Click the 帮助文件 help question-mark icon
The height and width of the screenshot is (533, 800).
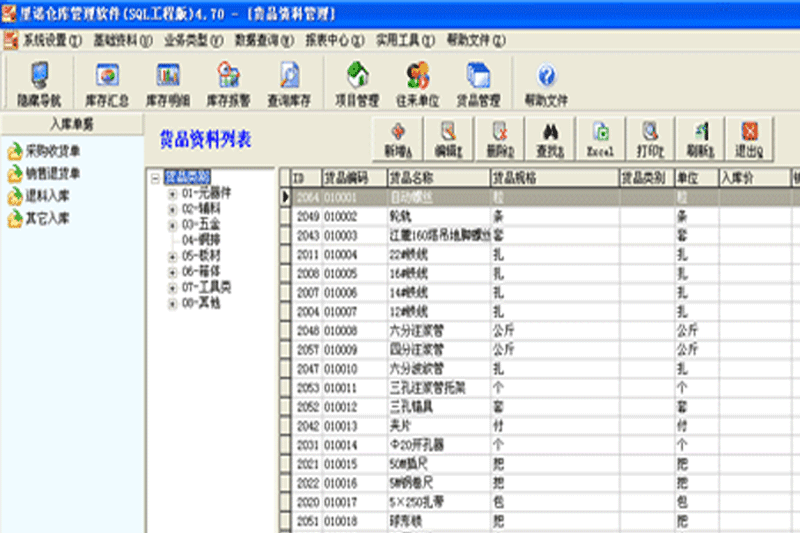[x=546, y=76]
